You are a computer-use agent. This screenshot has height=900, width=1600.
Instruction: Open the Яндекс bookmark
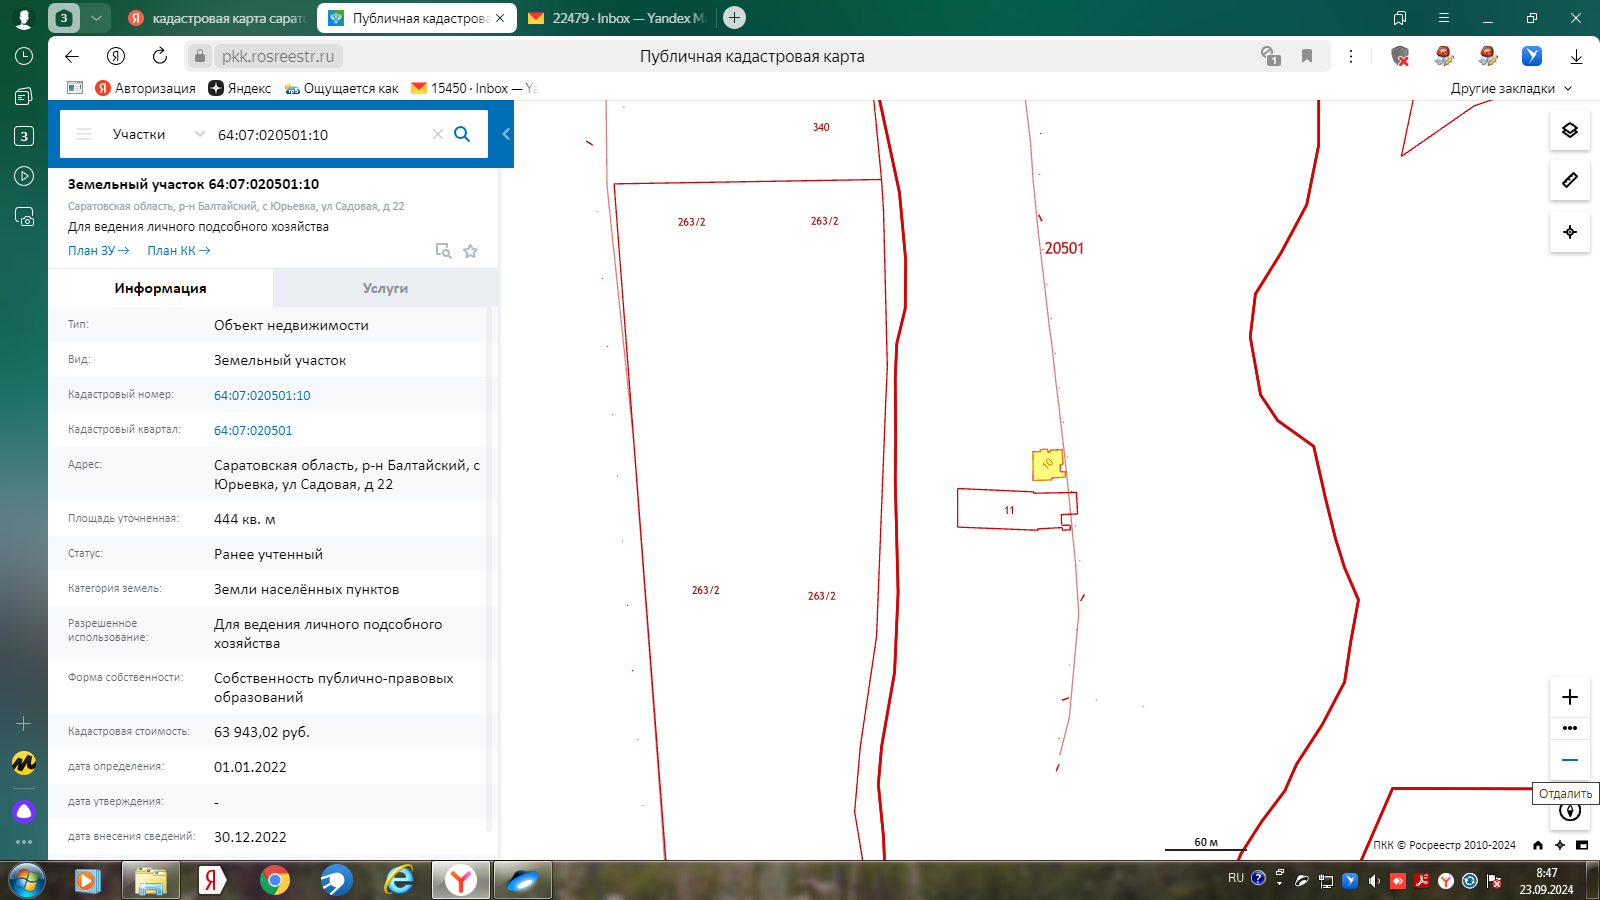coord(240,88)
